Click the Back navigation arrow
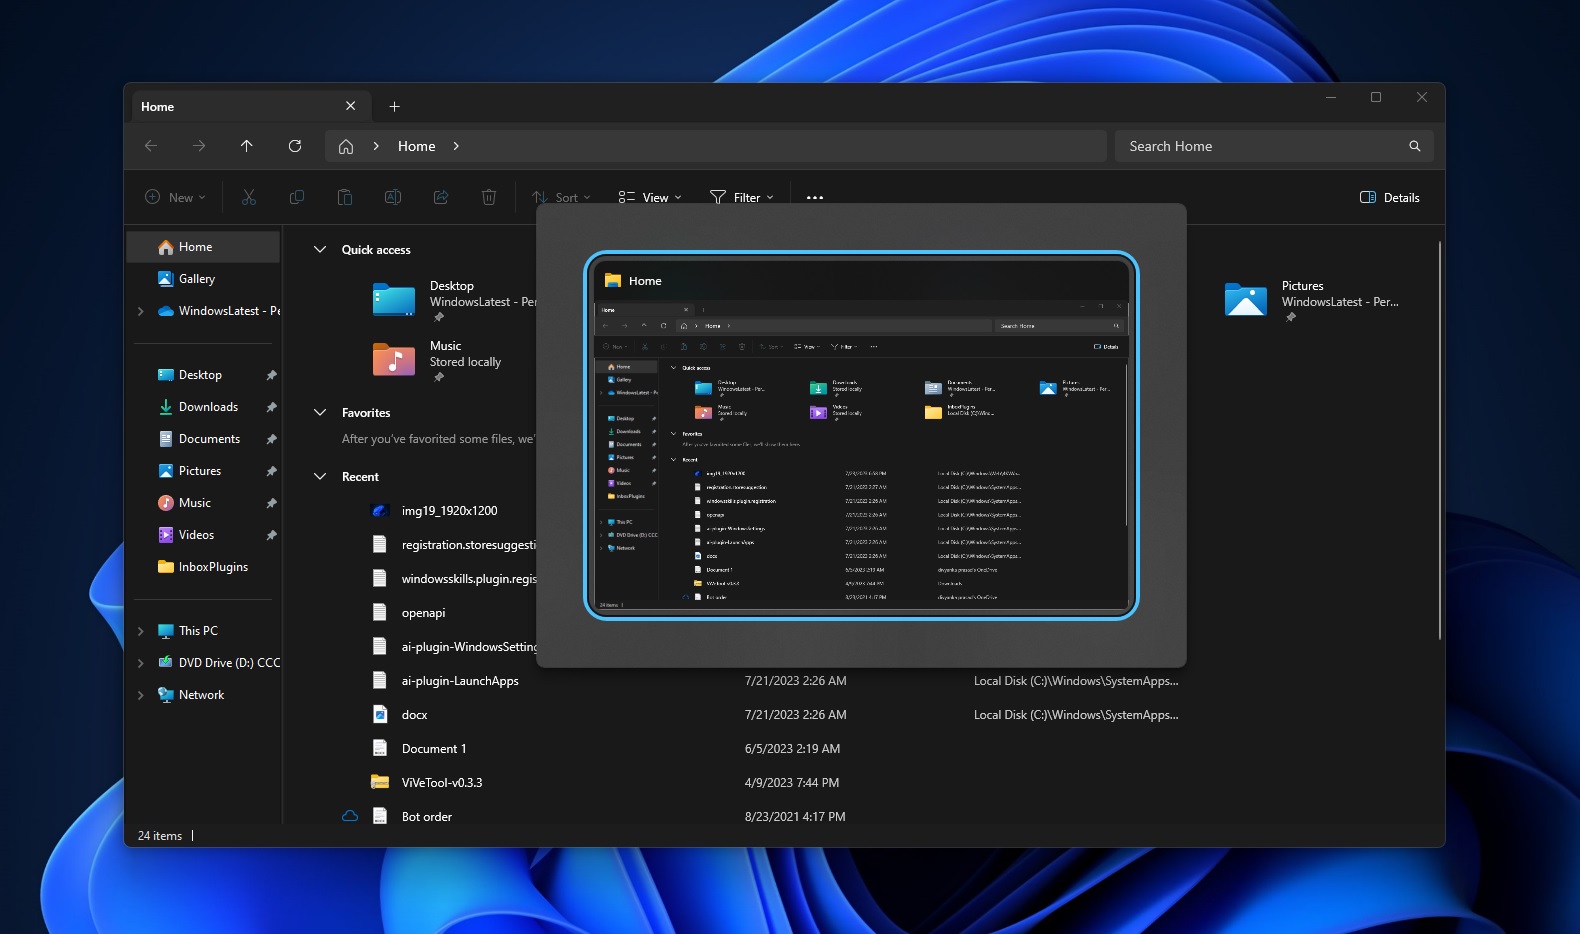This screenshot has width=1580, height=934. pos(151,146)
